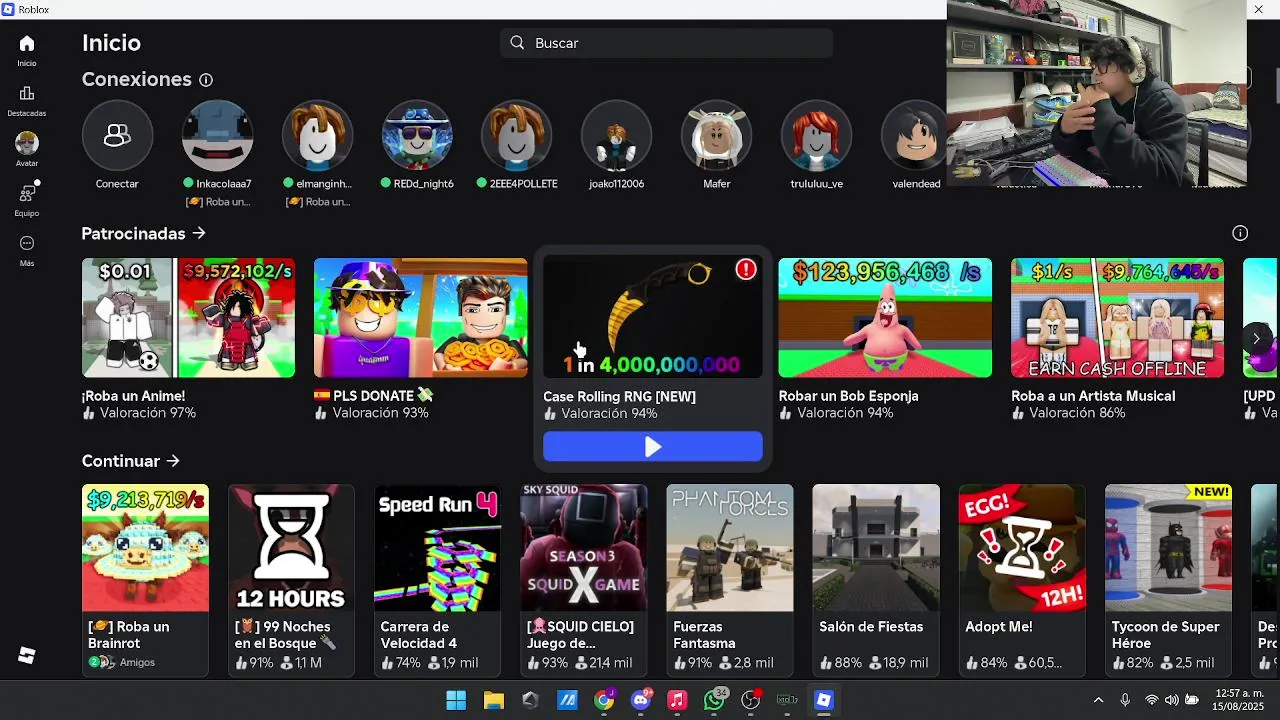Click the Buscar search field

pyautogui.click(x=667, y=43)
